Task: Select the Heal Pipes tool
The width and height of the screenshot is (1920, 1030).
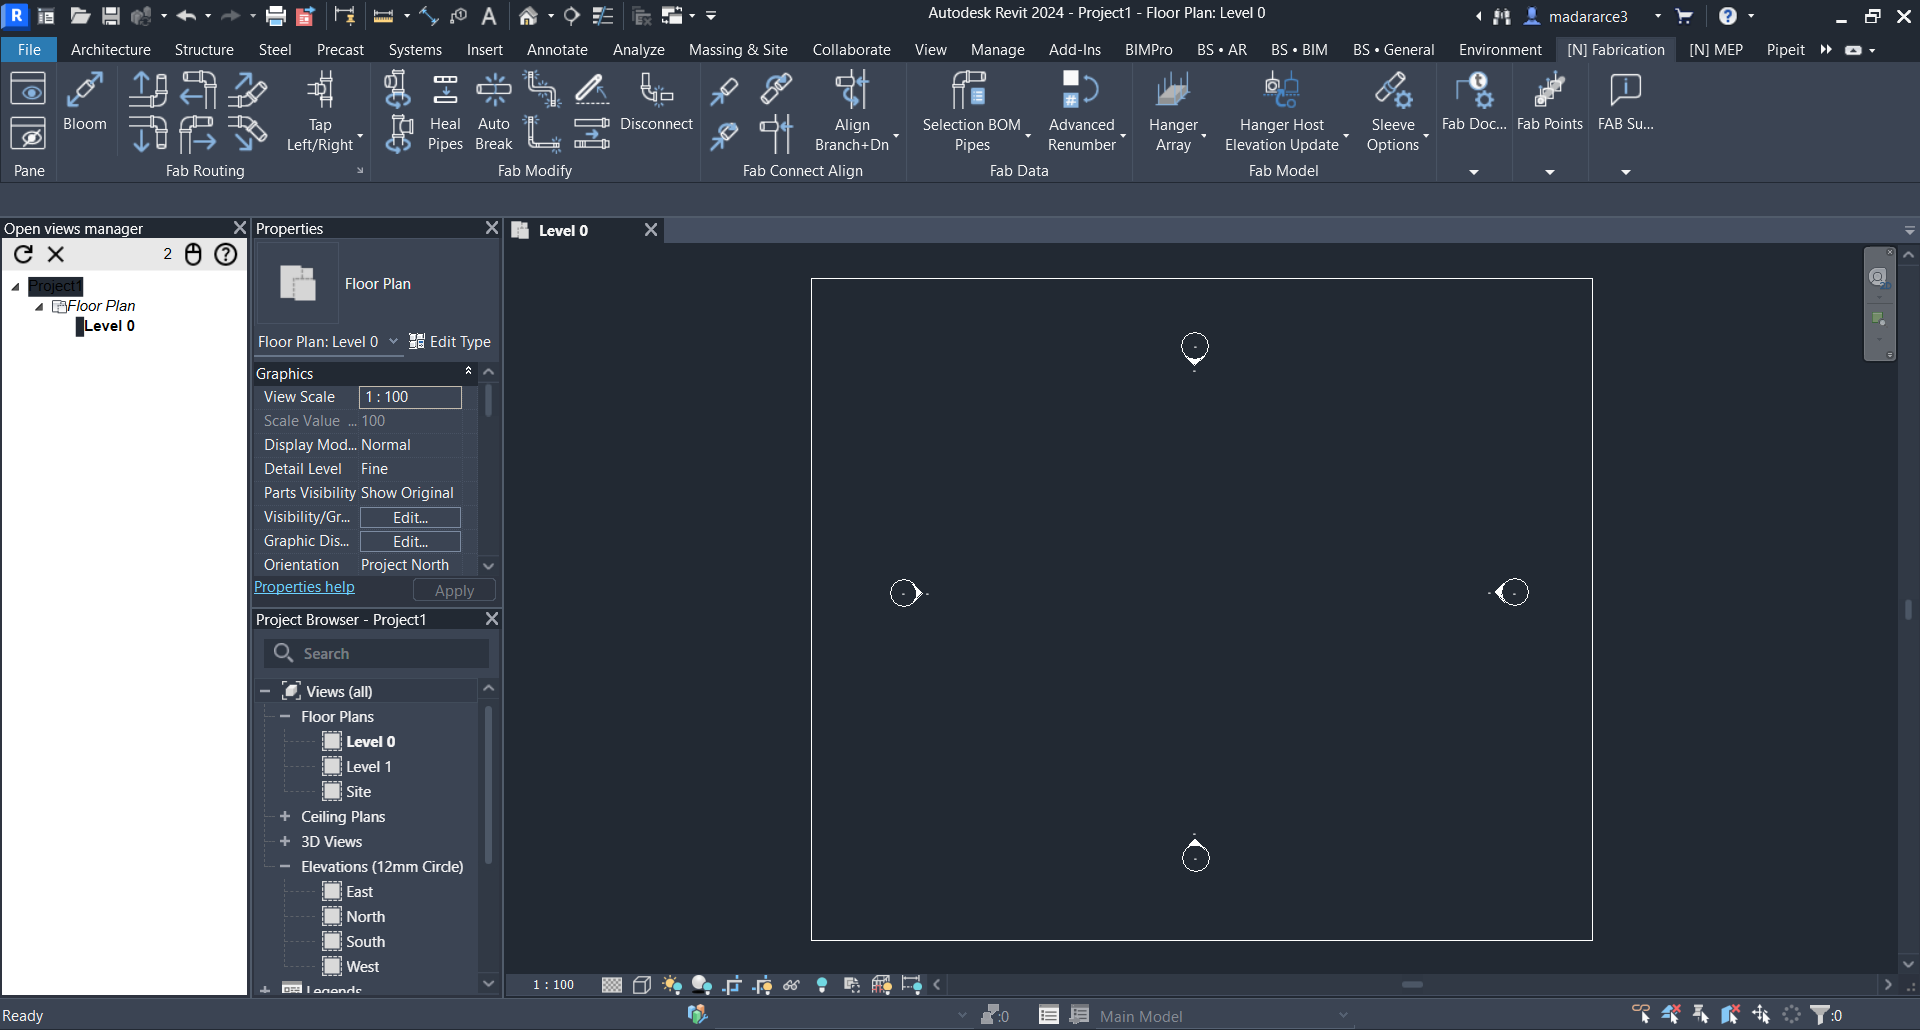Action: point(445,112)
